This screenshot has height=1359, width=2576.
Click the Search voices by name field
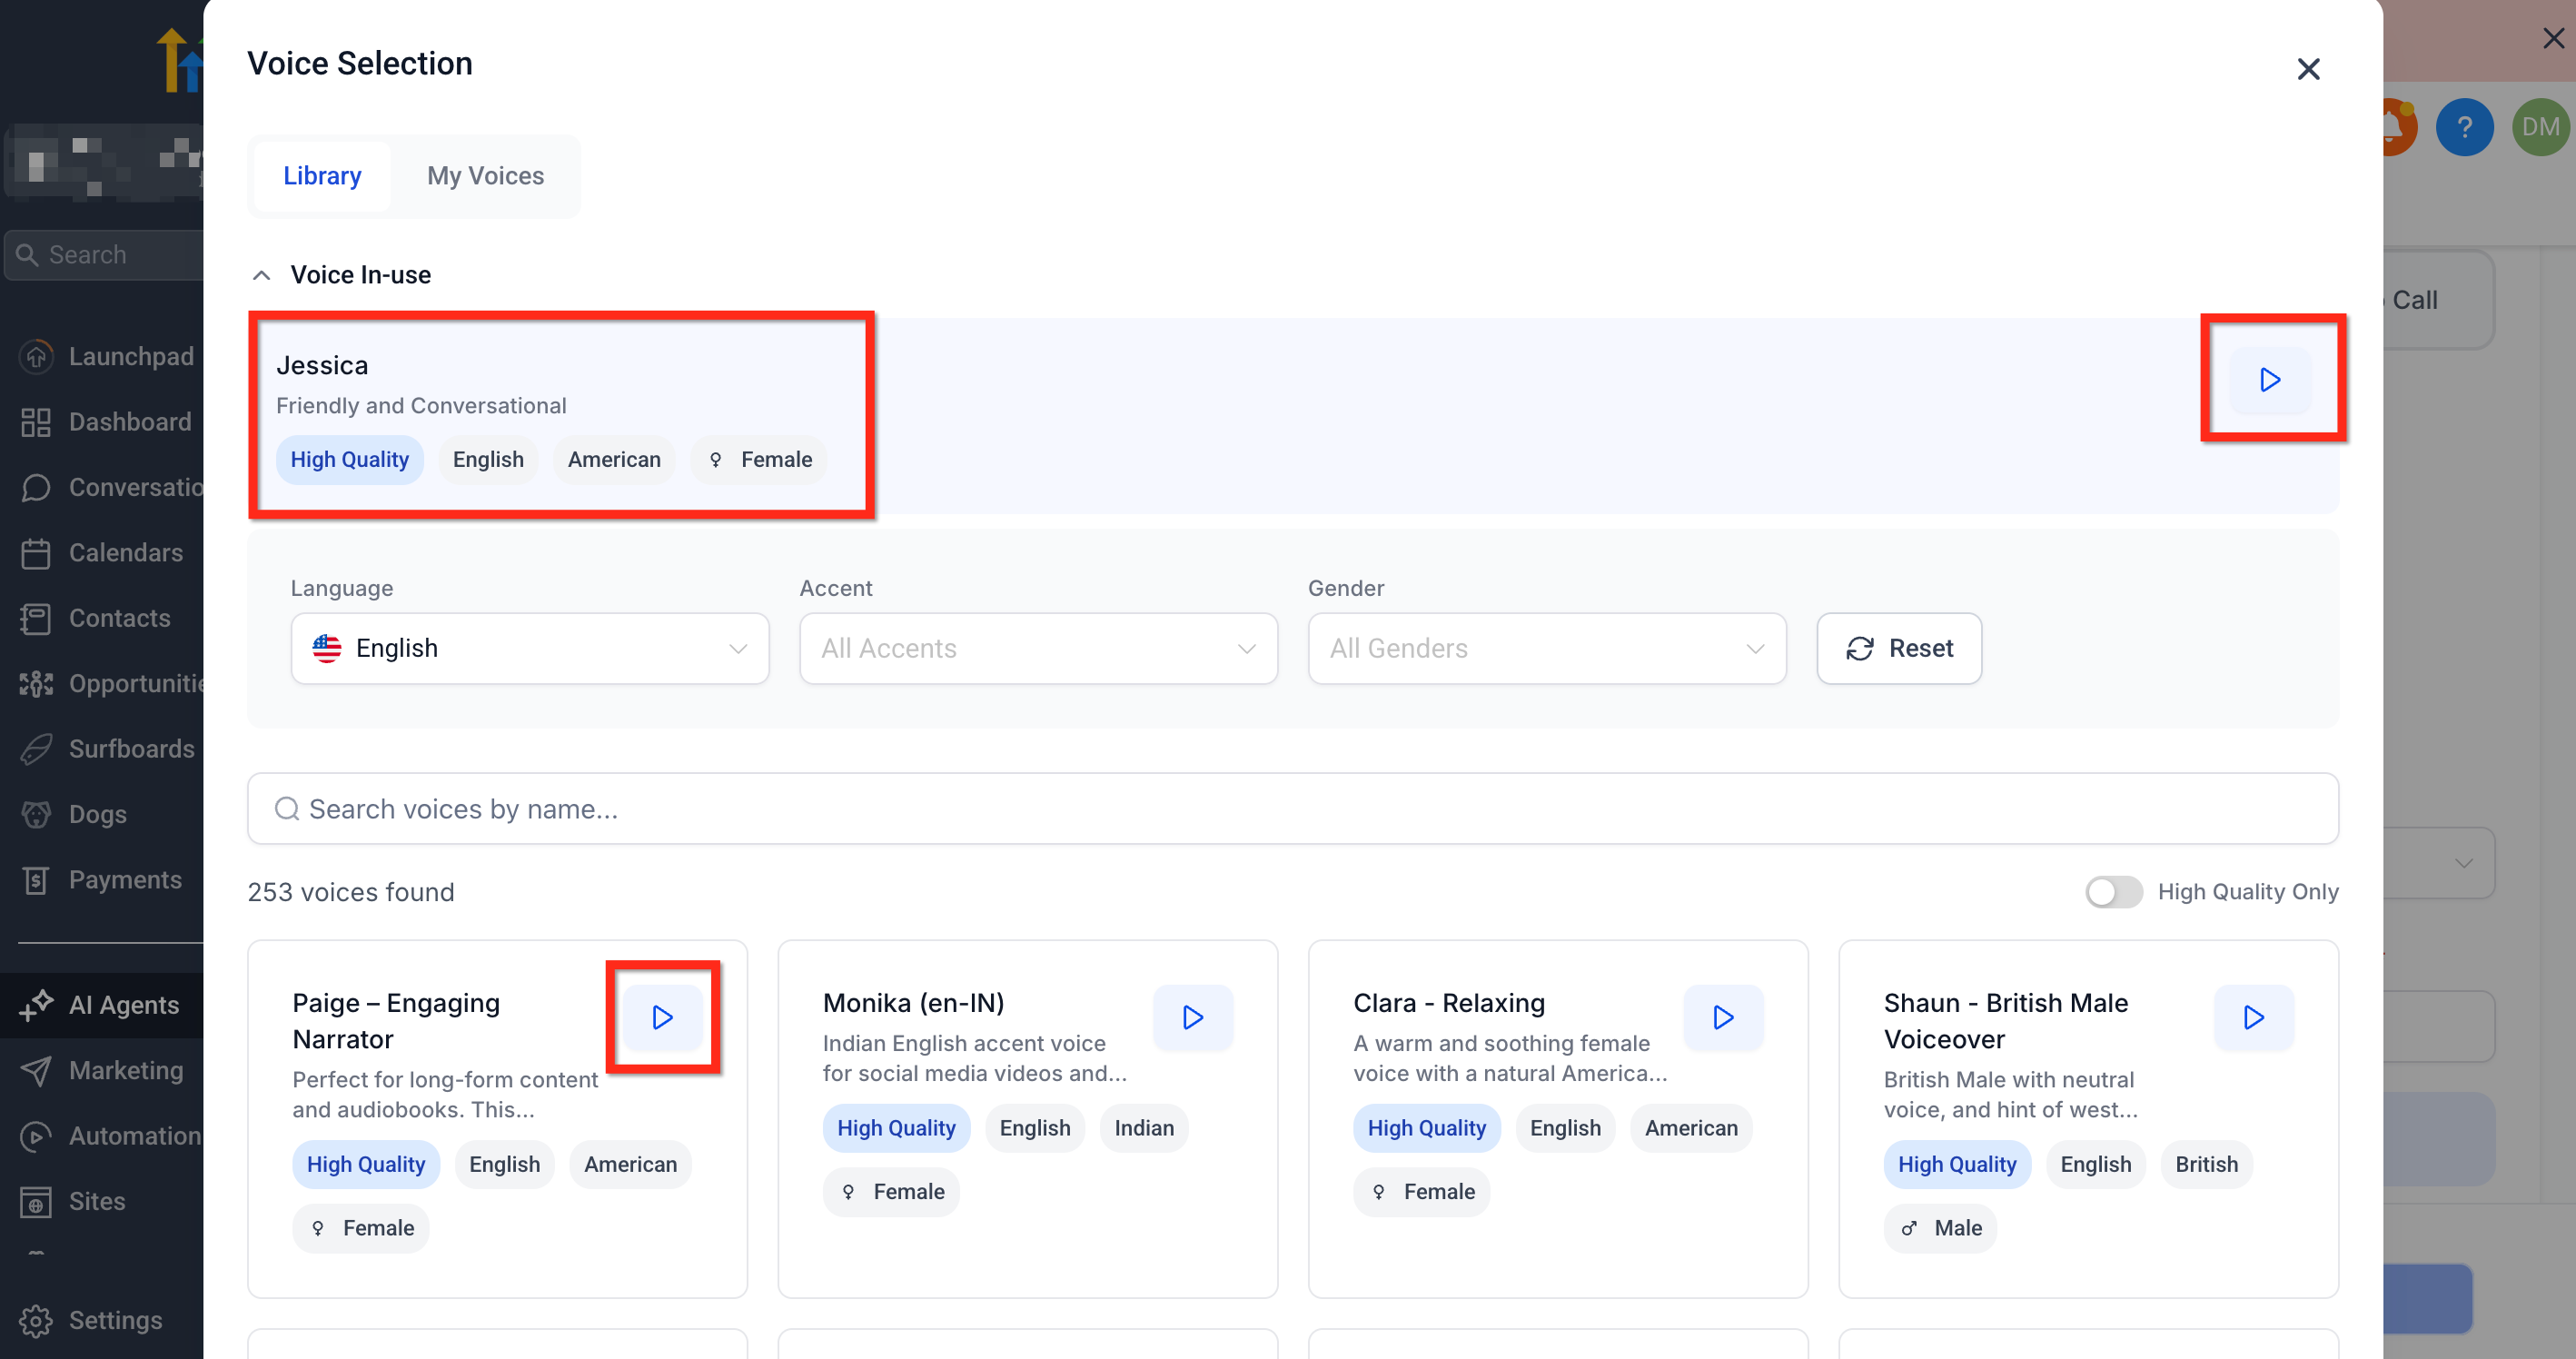pos(1292,808)
